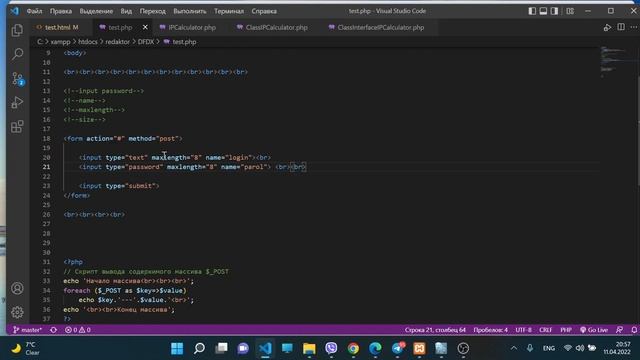Toggle the bottom panel layout icon
Screen dimensions: 640x360
coord(543,11)
